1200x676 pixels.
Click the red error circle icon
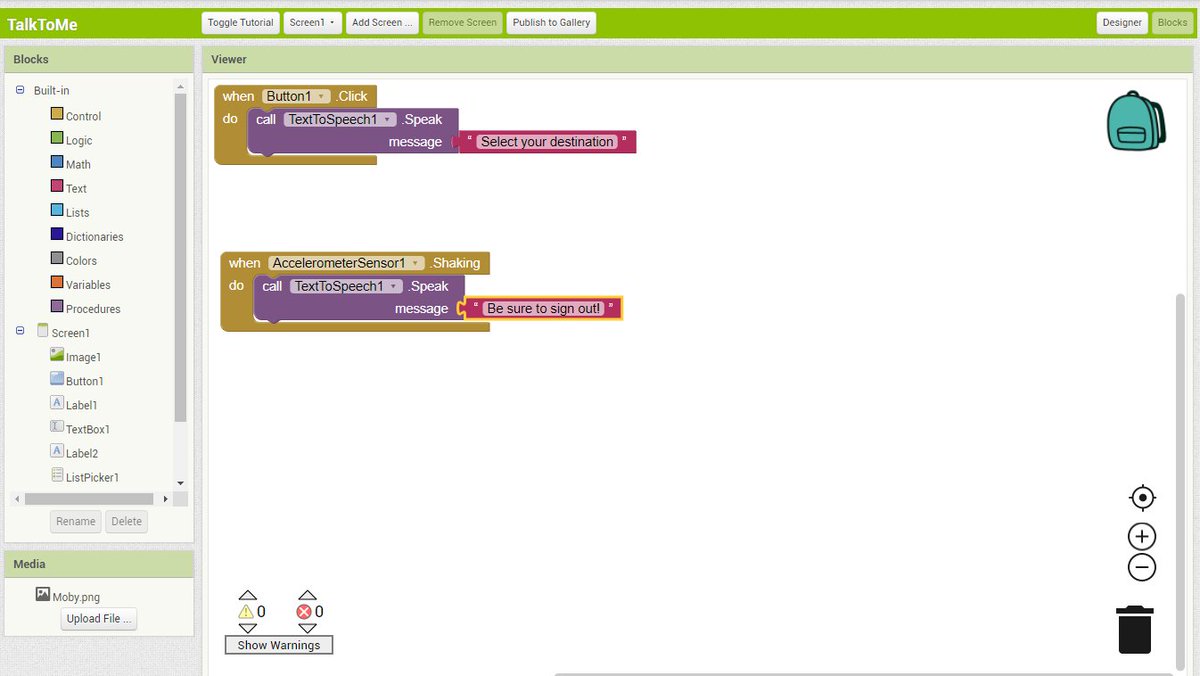[x=304, y=612]
